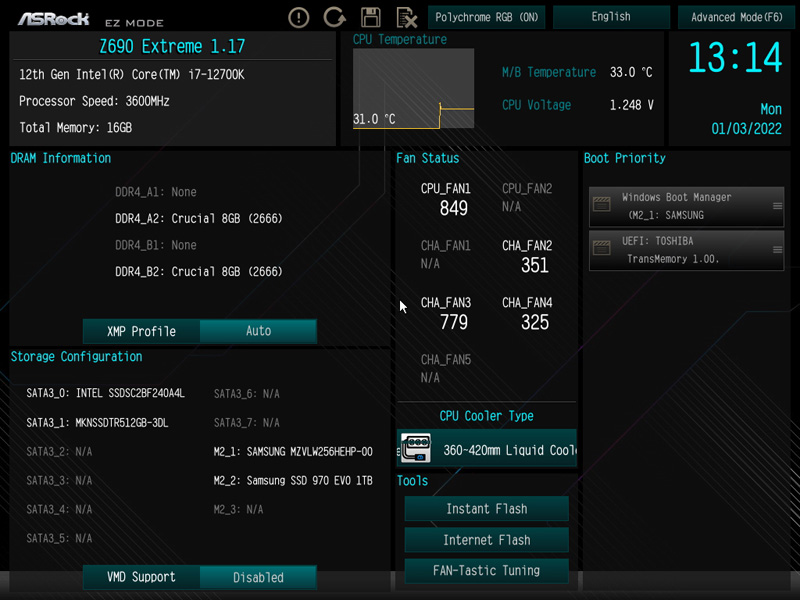Click M/B Temperature 33.0 °C reading
800x600 pixels.
click(577, 72)
